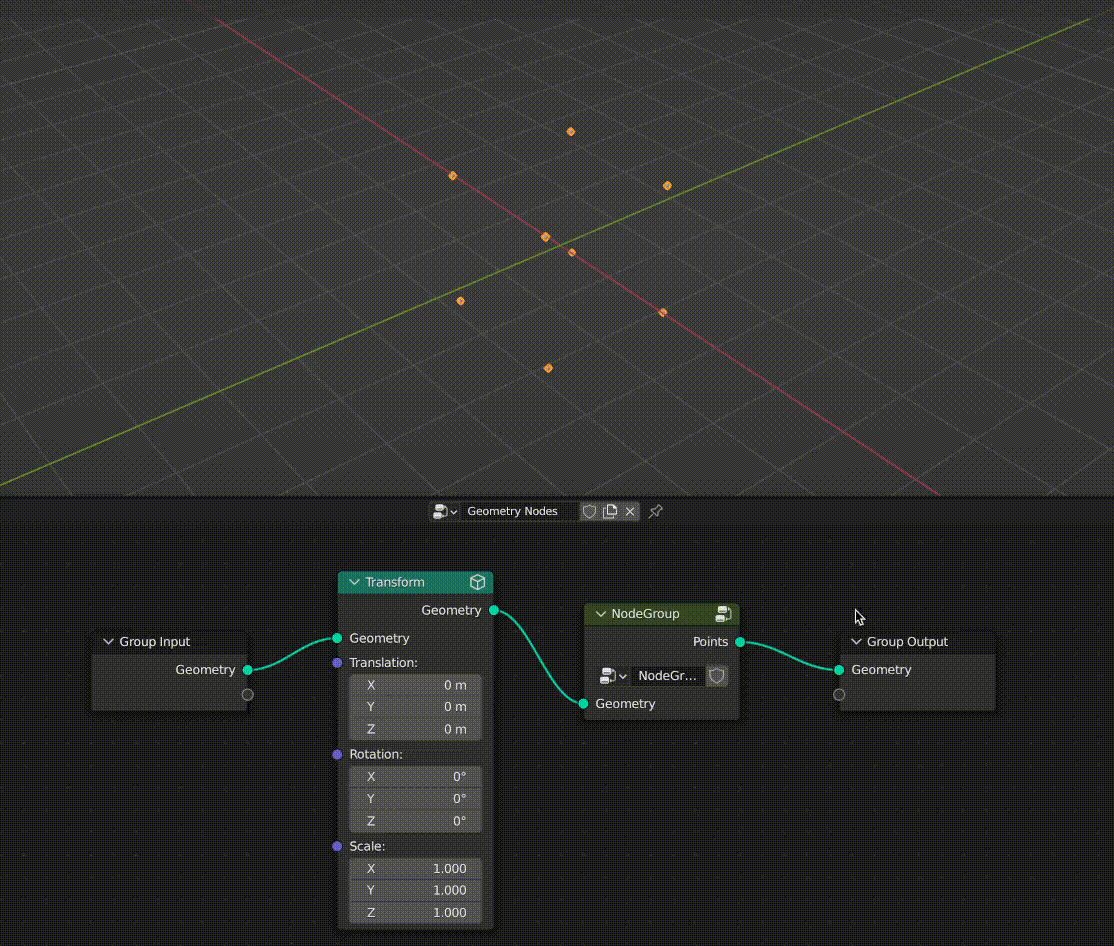The image size is (1114, 946).
Task: Edit Scale X value field
Action: click(416, 869)
